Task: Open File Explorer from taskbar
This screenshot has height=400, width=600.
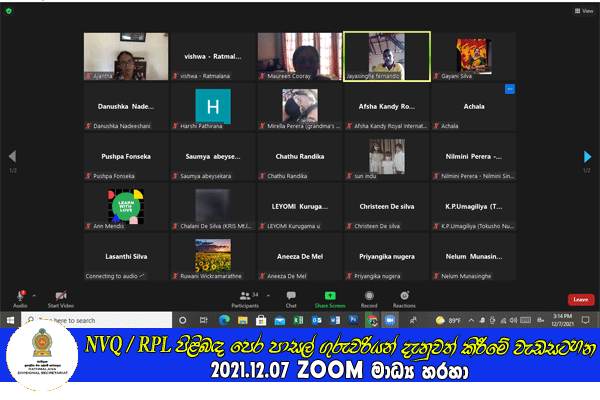Action: pos(243,320)
